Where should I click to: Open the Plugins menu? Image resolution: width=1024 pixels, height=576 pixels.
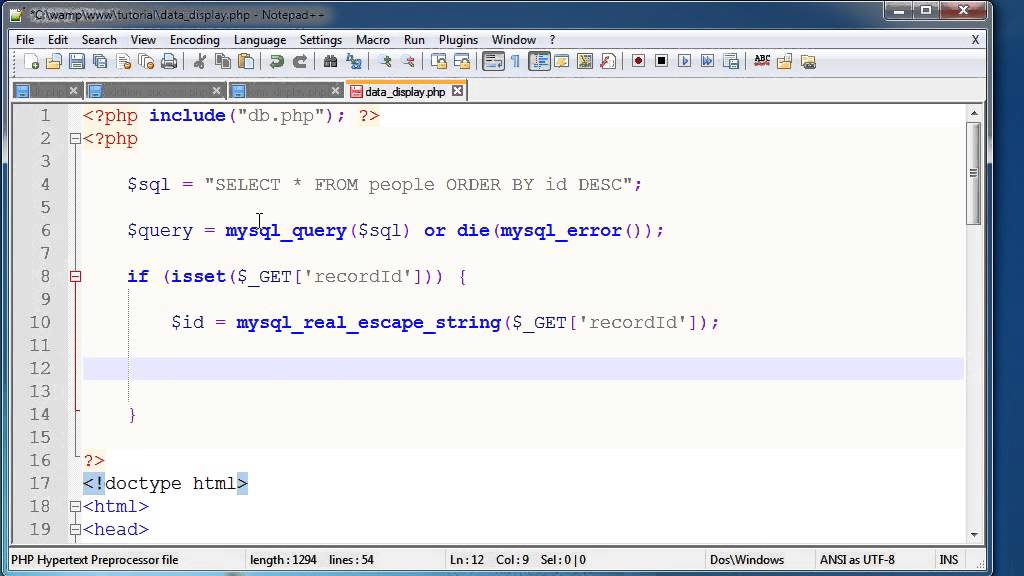(x=458, y=40)
